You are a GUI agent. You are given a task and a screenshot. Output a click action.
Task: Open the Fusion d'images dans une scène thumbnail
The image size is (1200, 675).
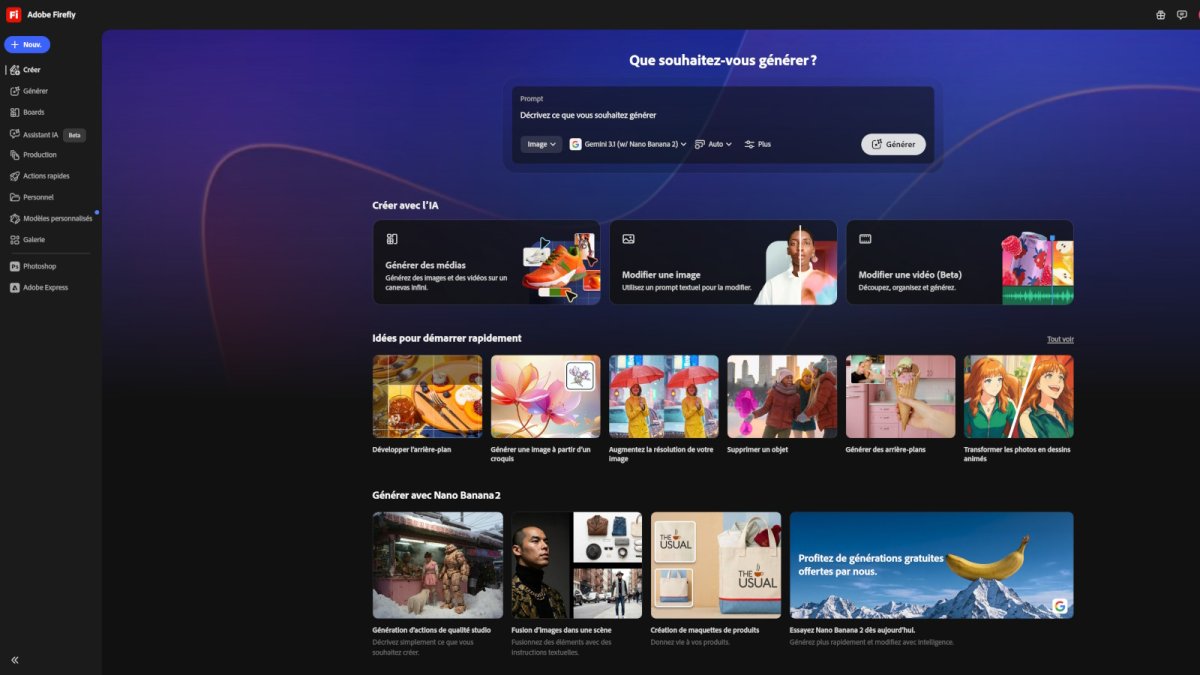[x=577, y=565]
